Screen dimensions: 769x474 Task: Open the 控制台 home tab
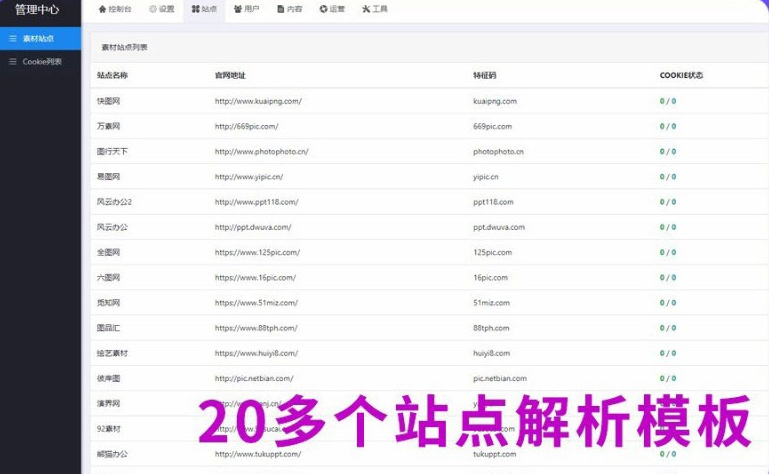coord(115,9)
